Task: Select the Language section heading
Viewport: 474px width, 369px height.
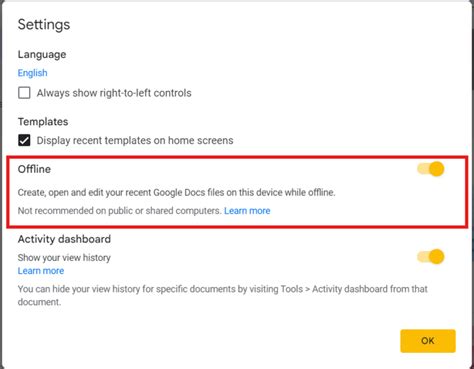Action: (42, 55)
